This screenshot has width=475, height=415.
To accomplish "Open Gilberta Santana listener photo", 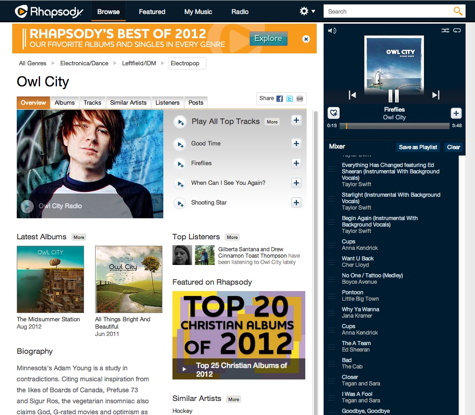I will [182, 255].
